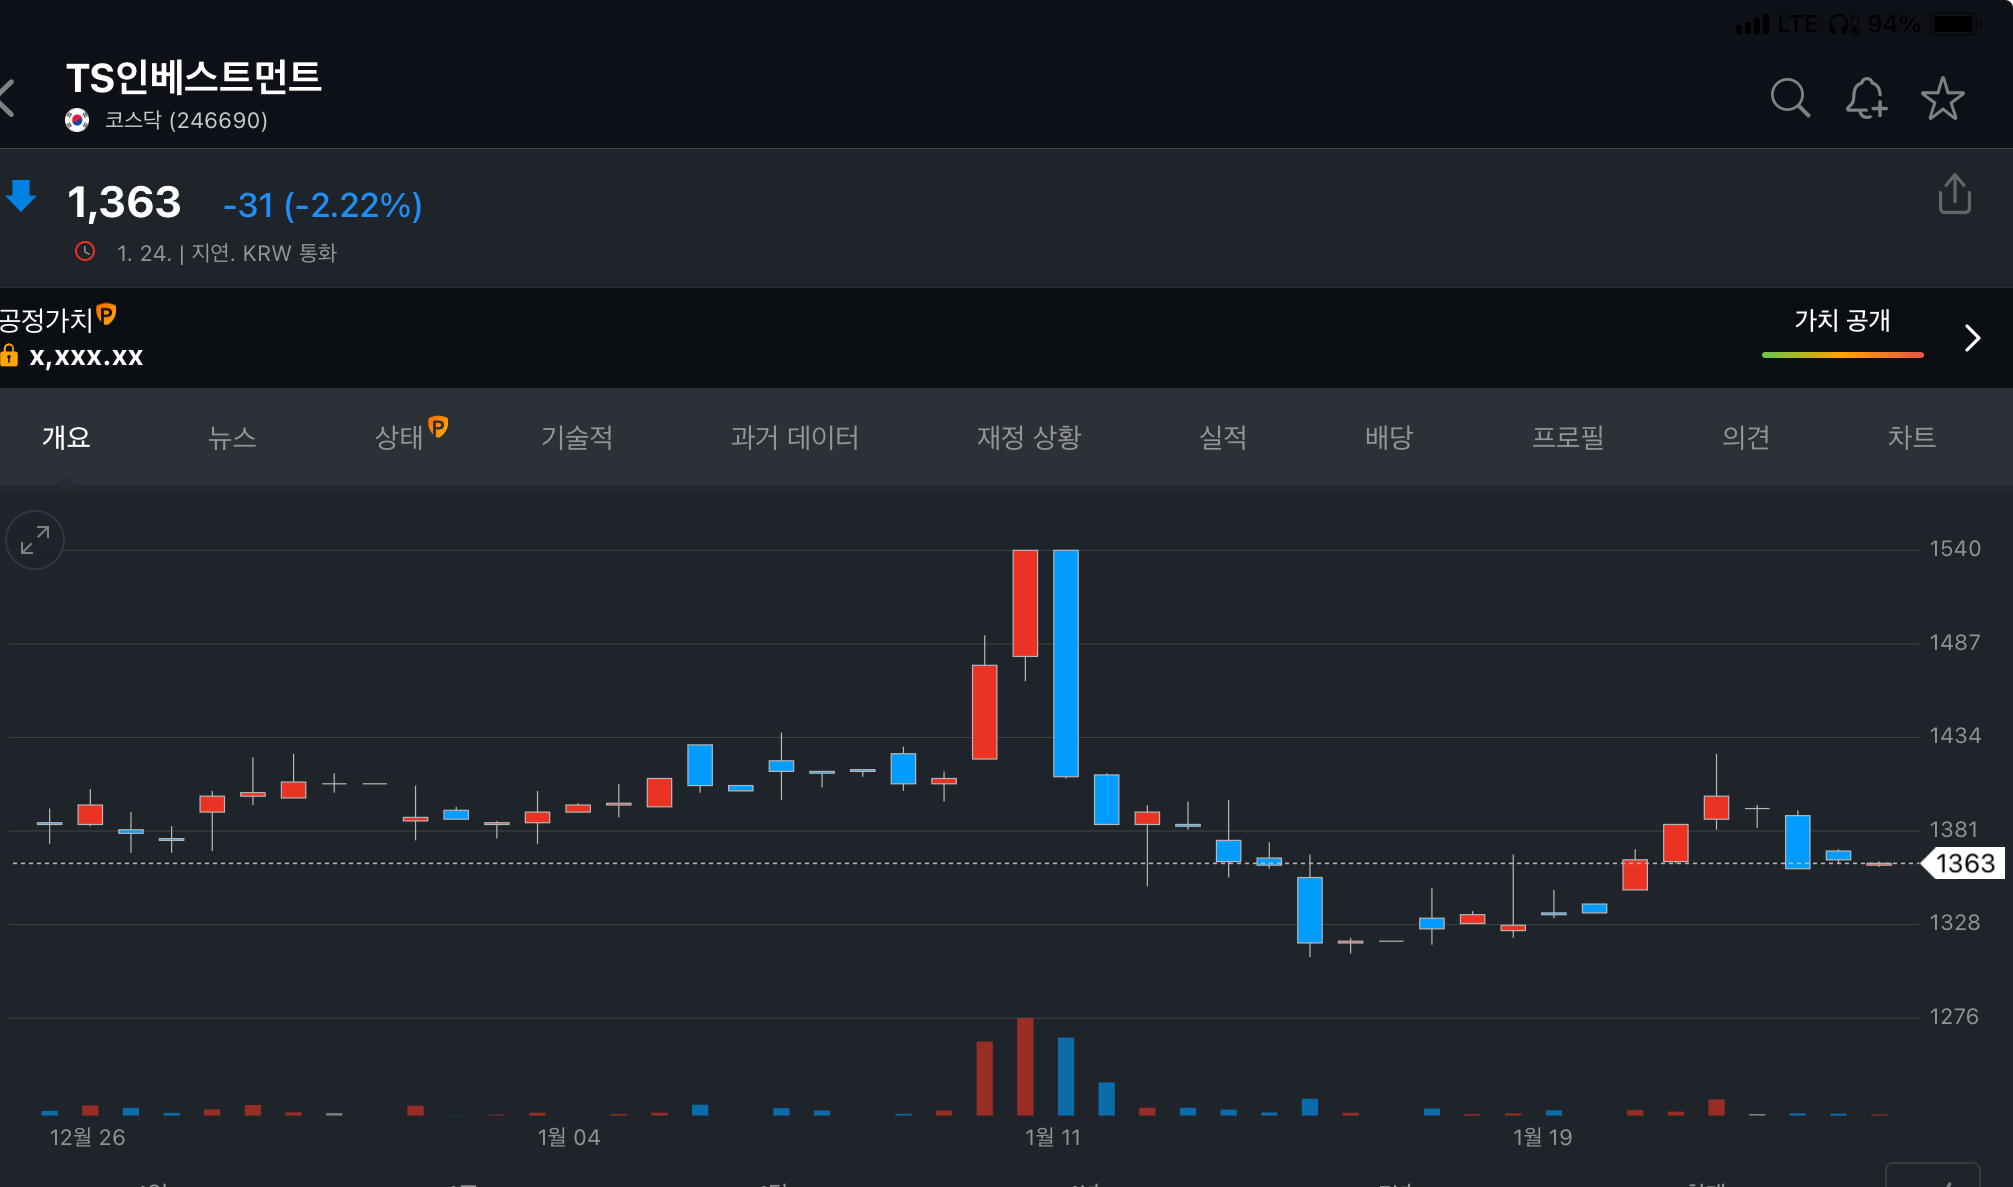Tap the battery indicator in status bar

1956,23
